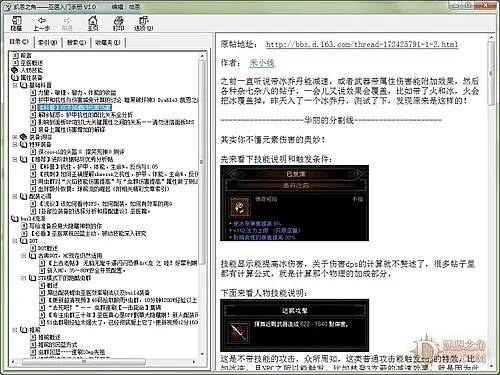Select topic 影响到面板DPS的几大关键属性

point(116,122)
